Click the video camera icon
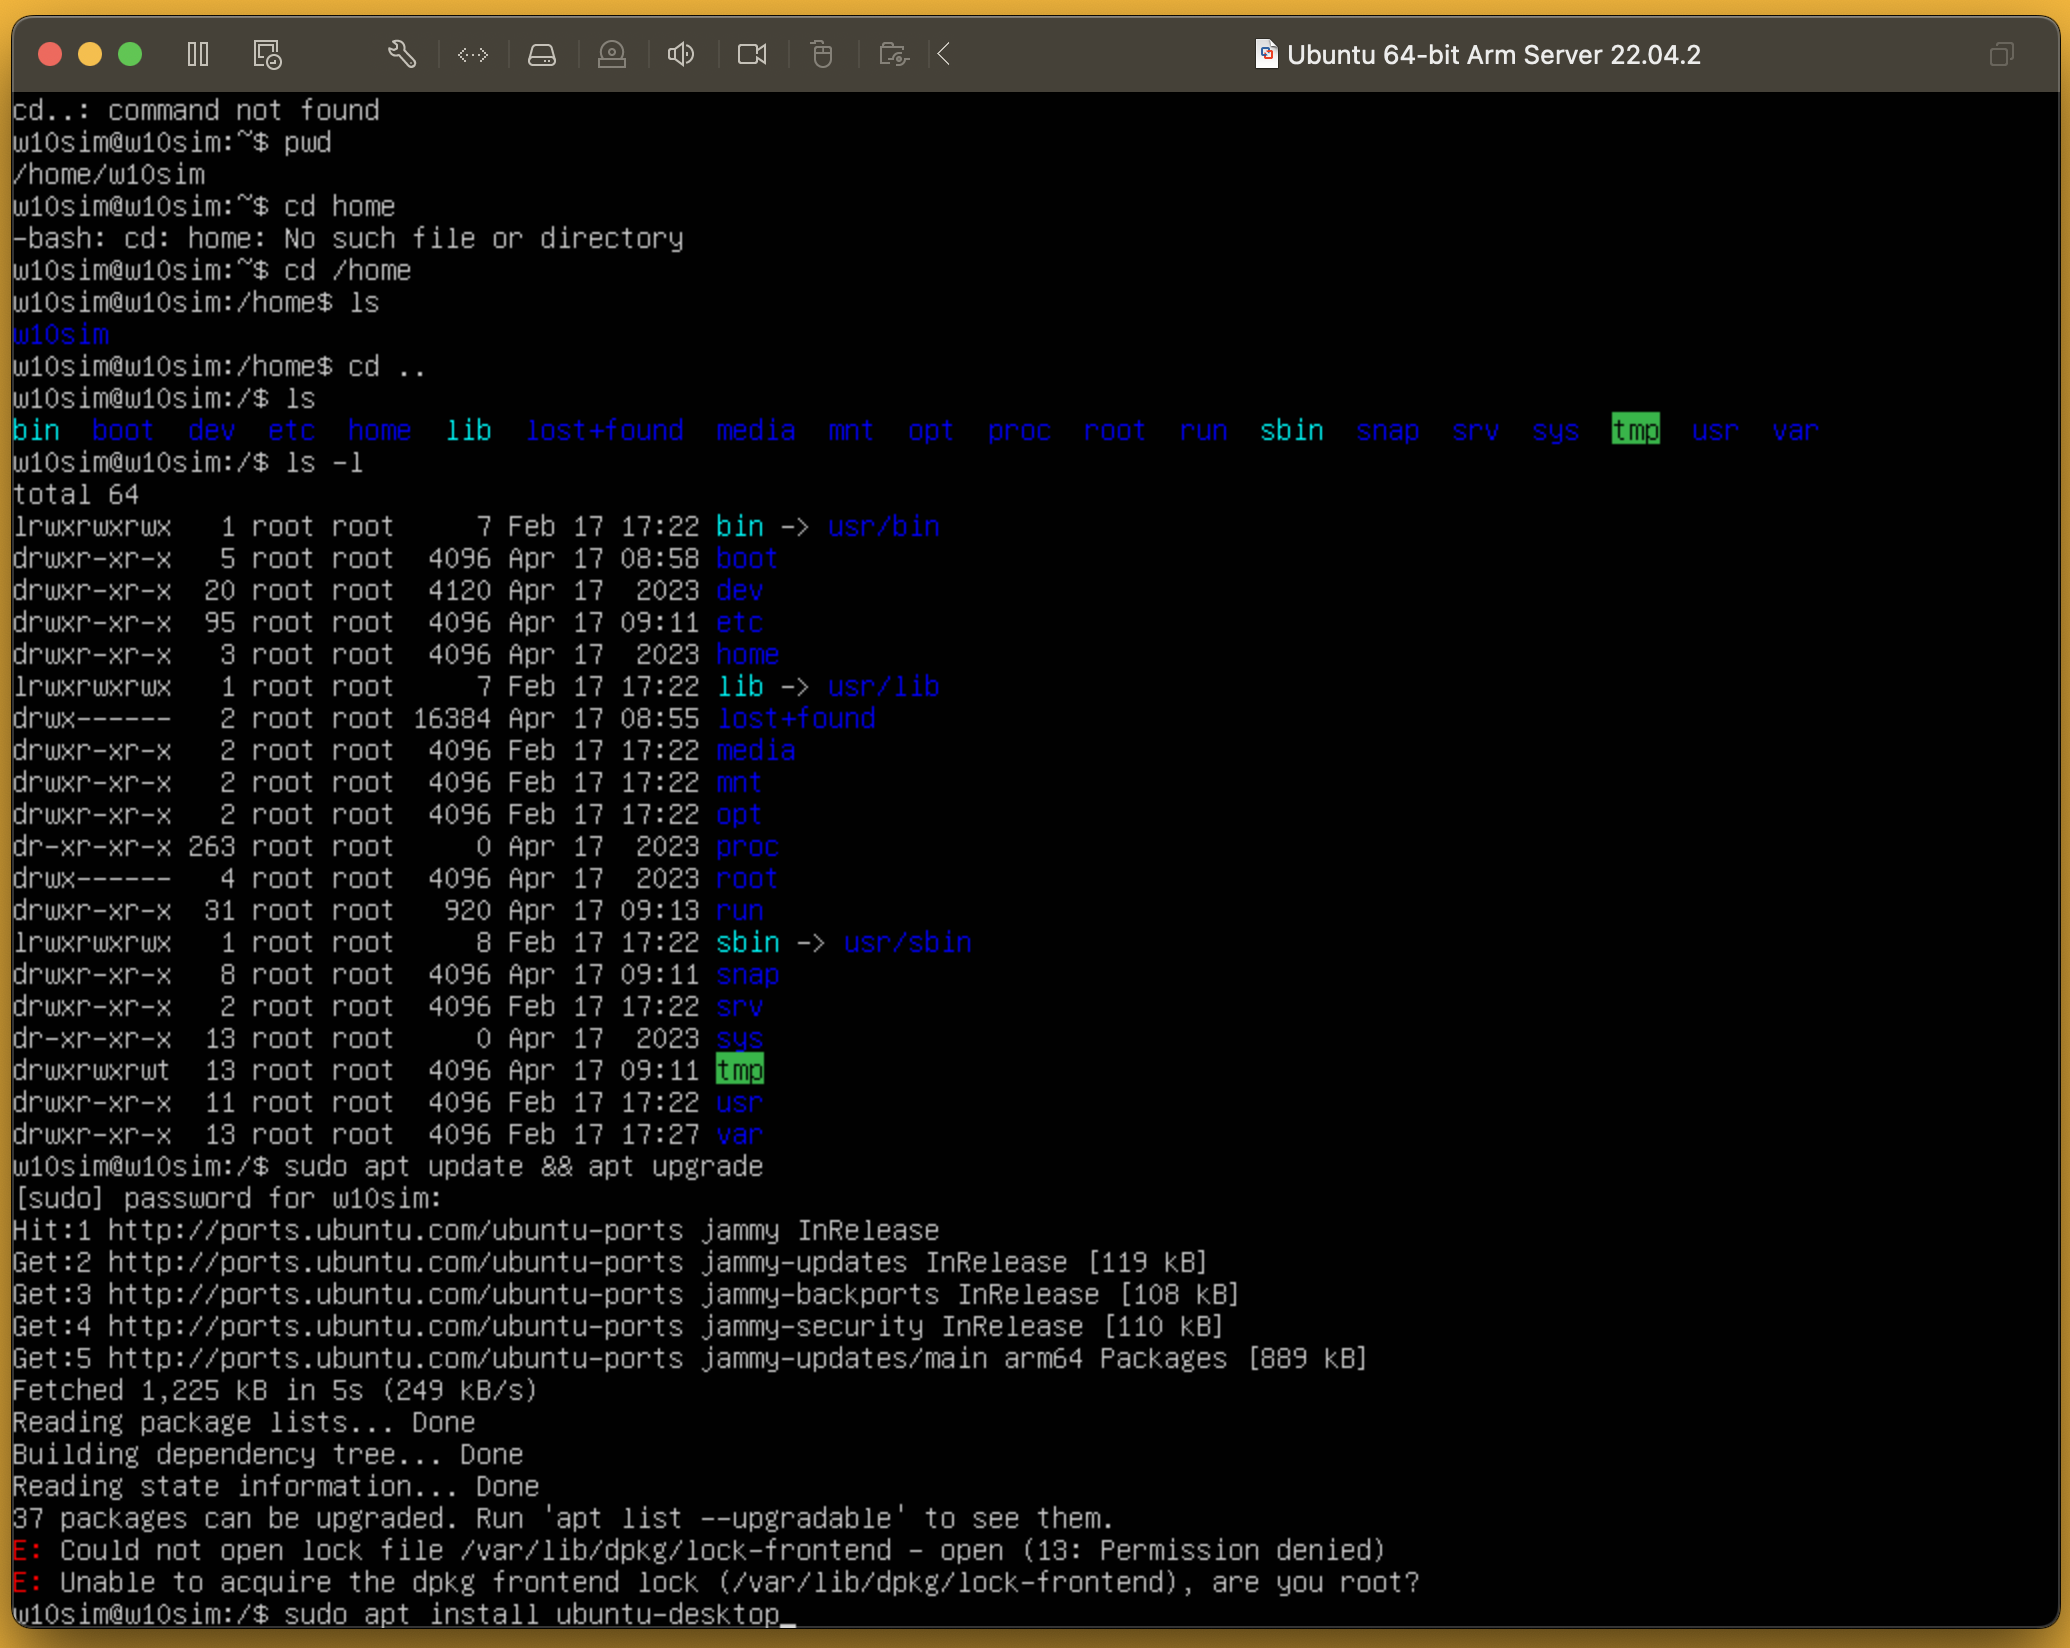 pos(752,54)
